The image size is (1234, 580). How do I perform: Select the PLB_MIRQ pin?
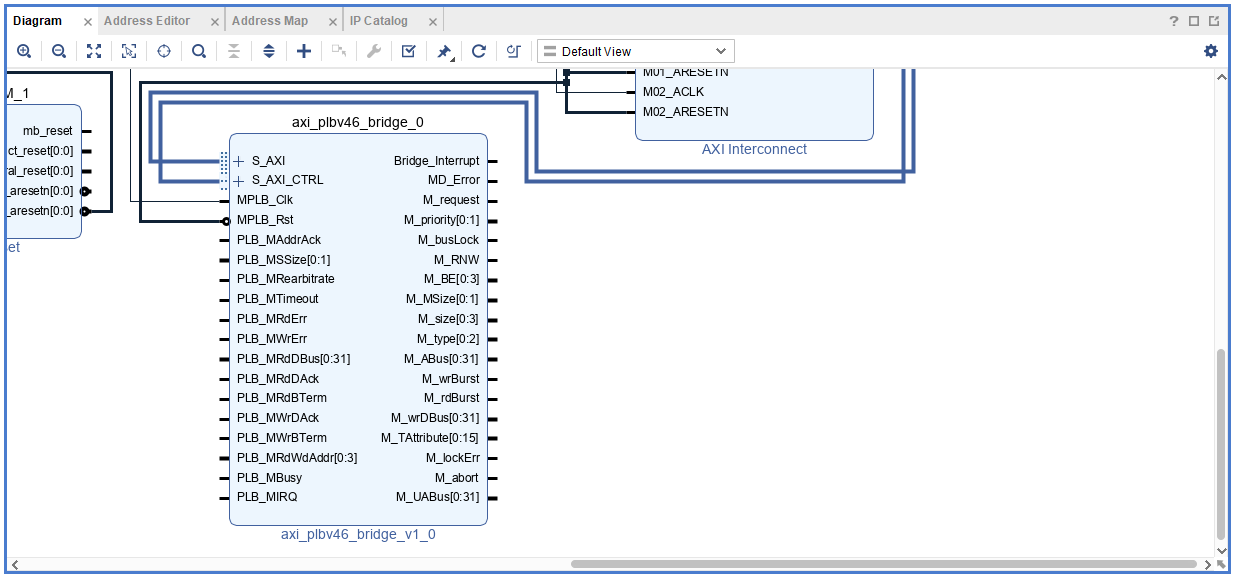267,497
